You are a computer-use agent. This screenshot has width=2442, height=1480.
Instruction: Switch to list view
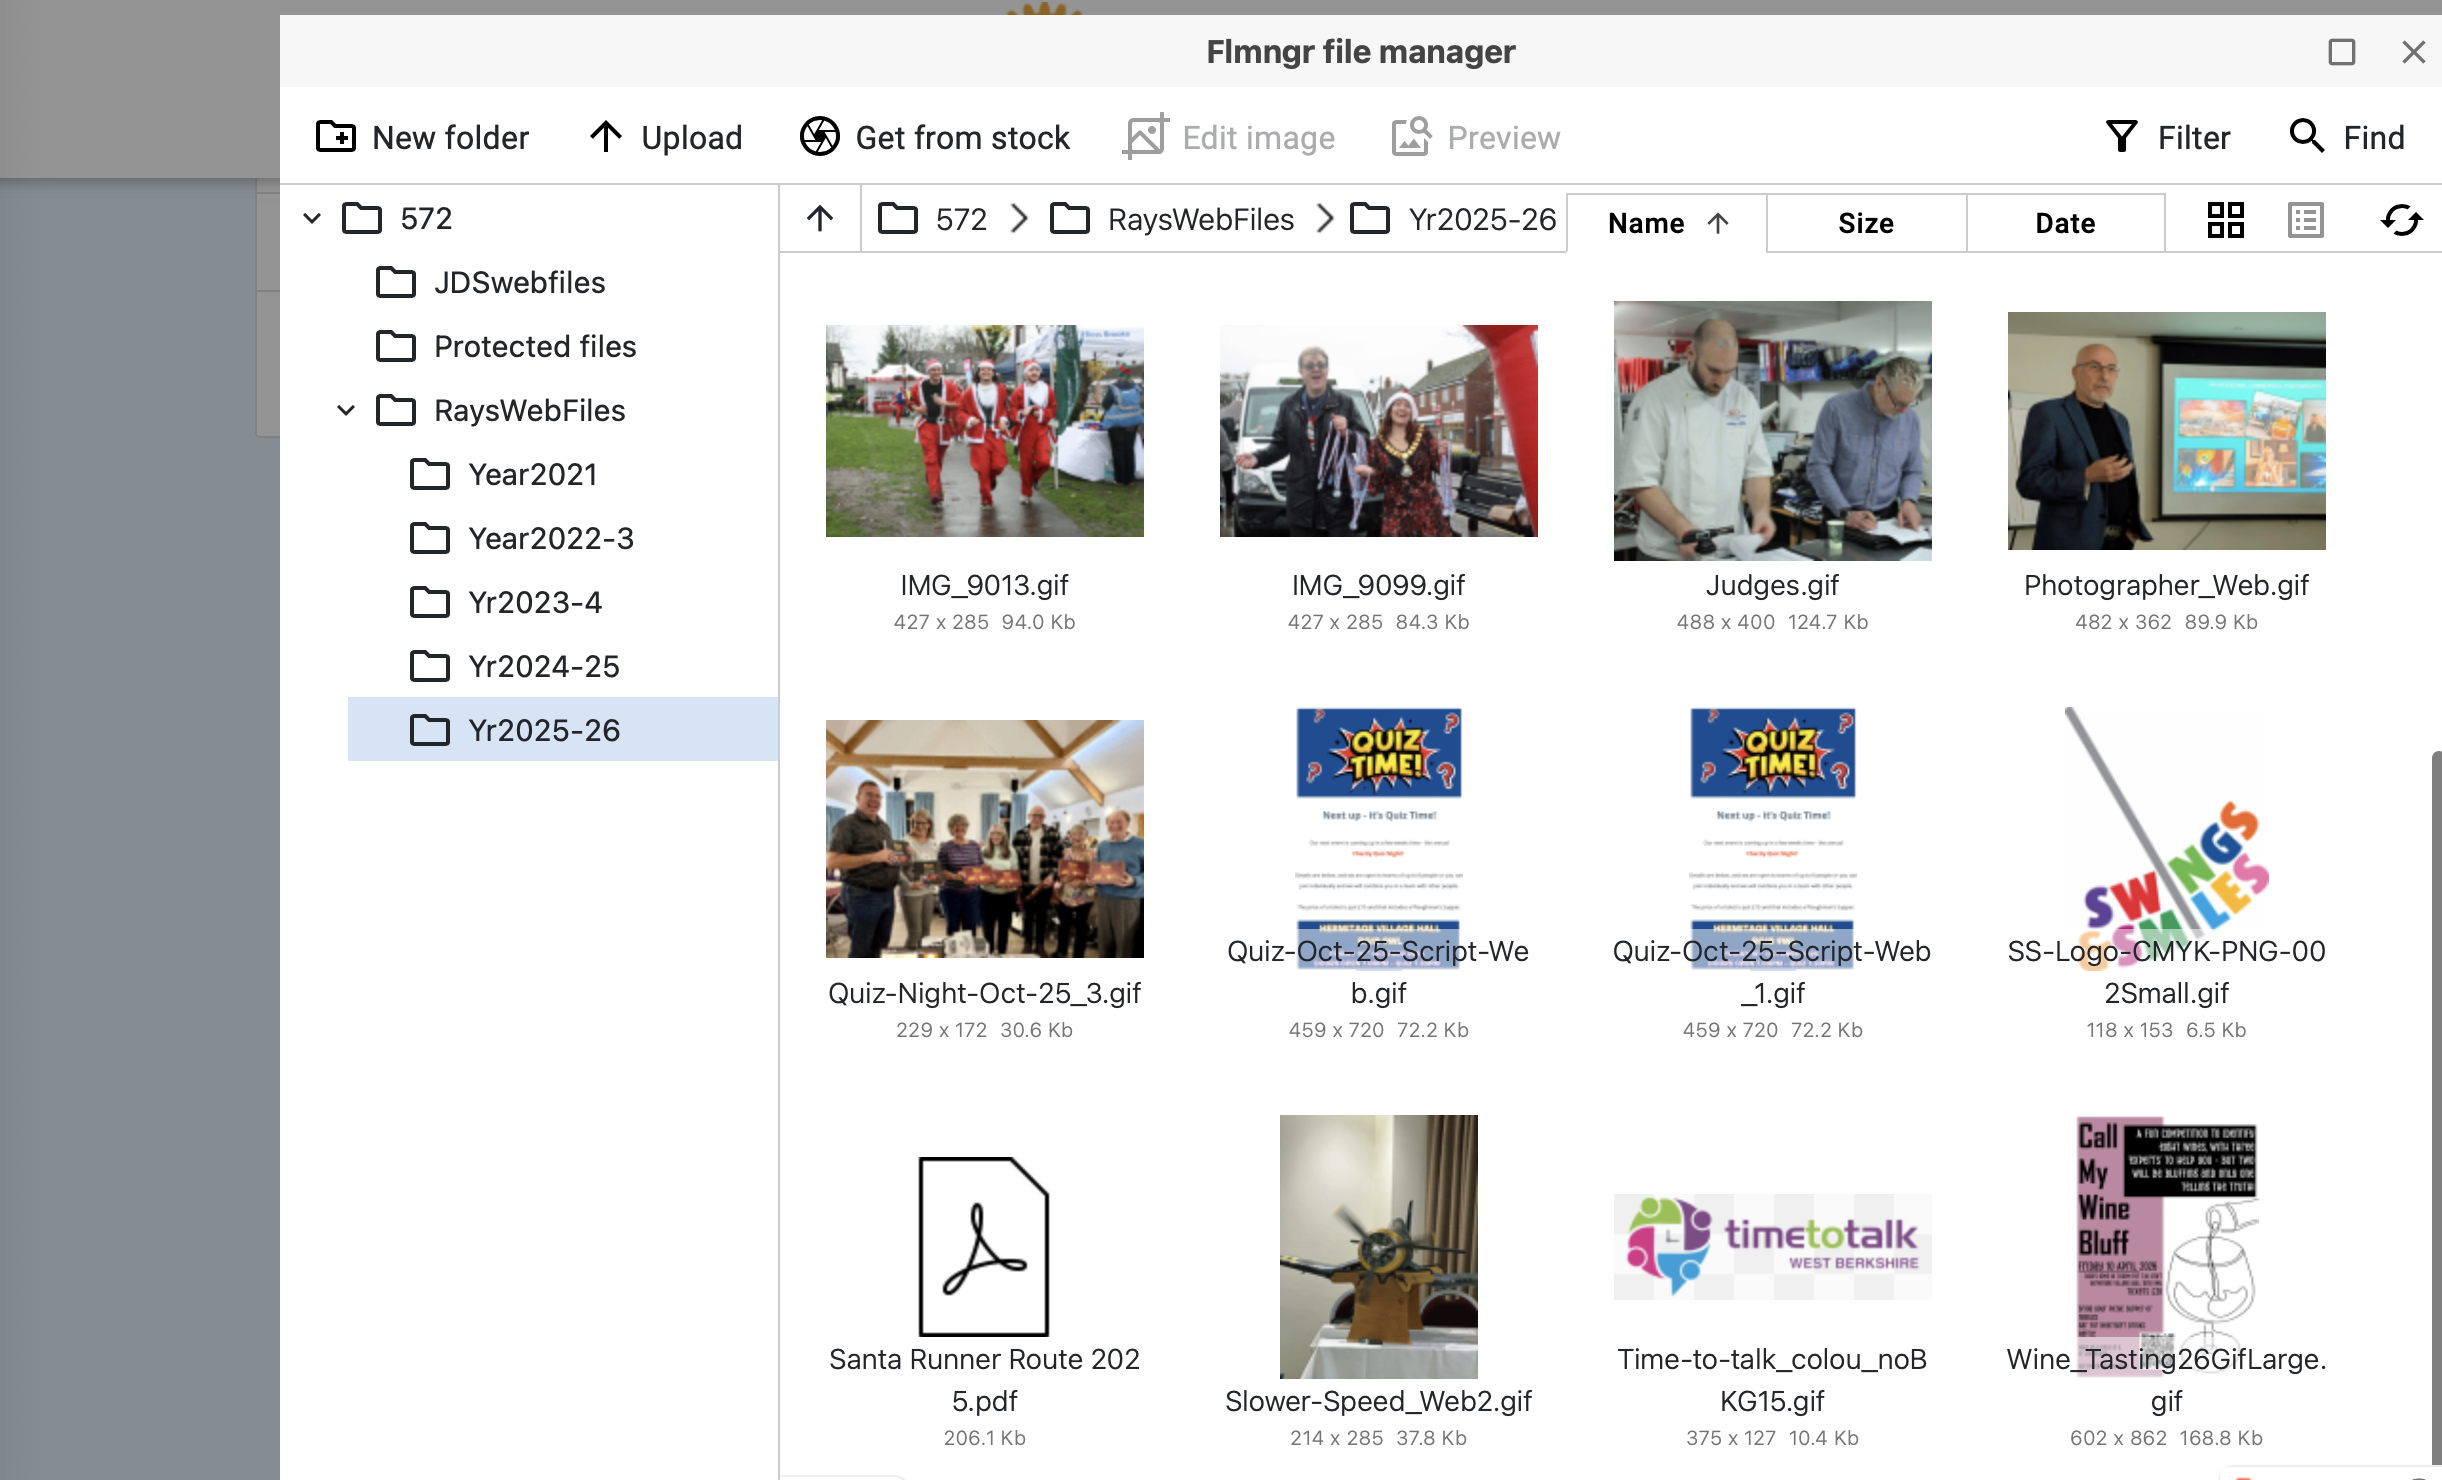2305,220
